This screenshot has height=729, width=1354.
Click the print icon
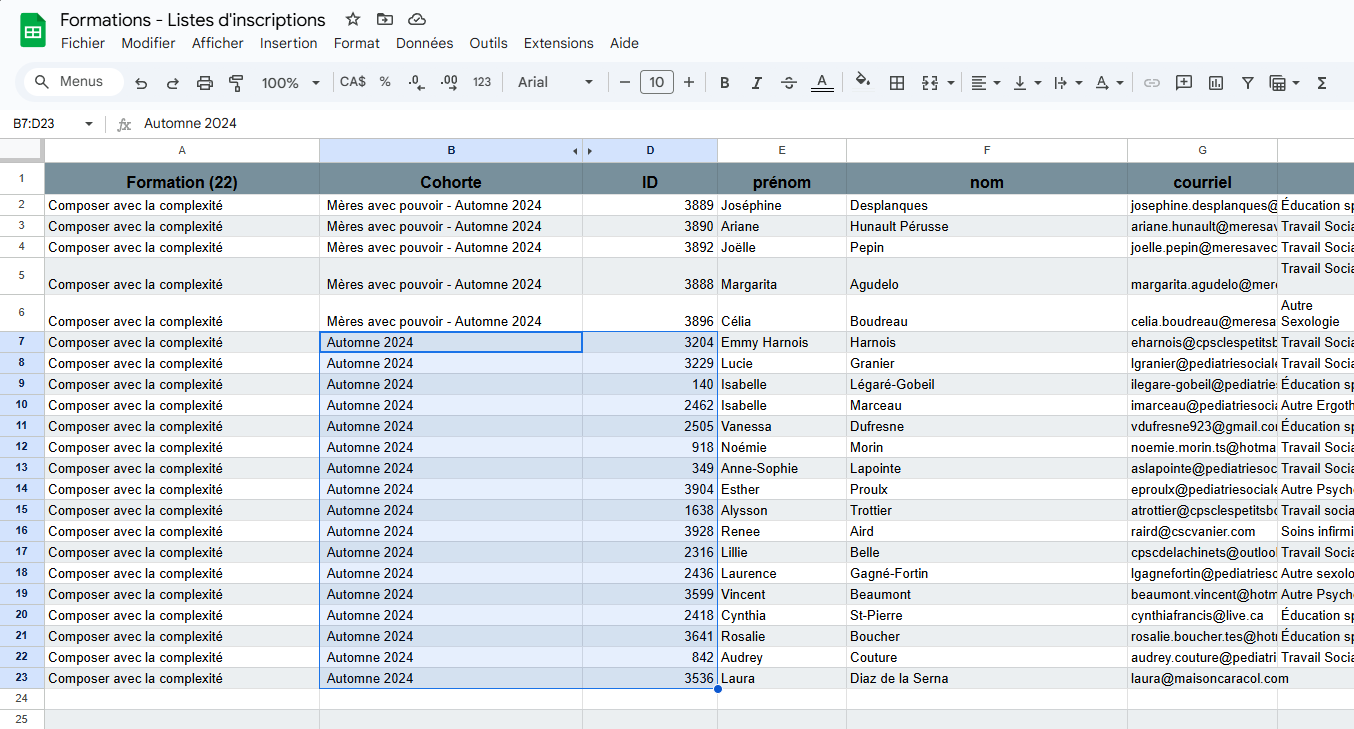click(x=205, y=83)
